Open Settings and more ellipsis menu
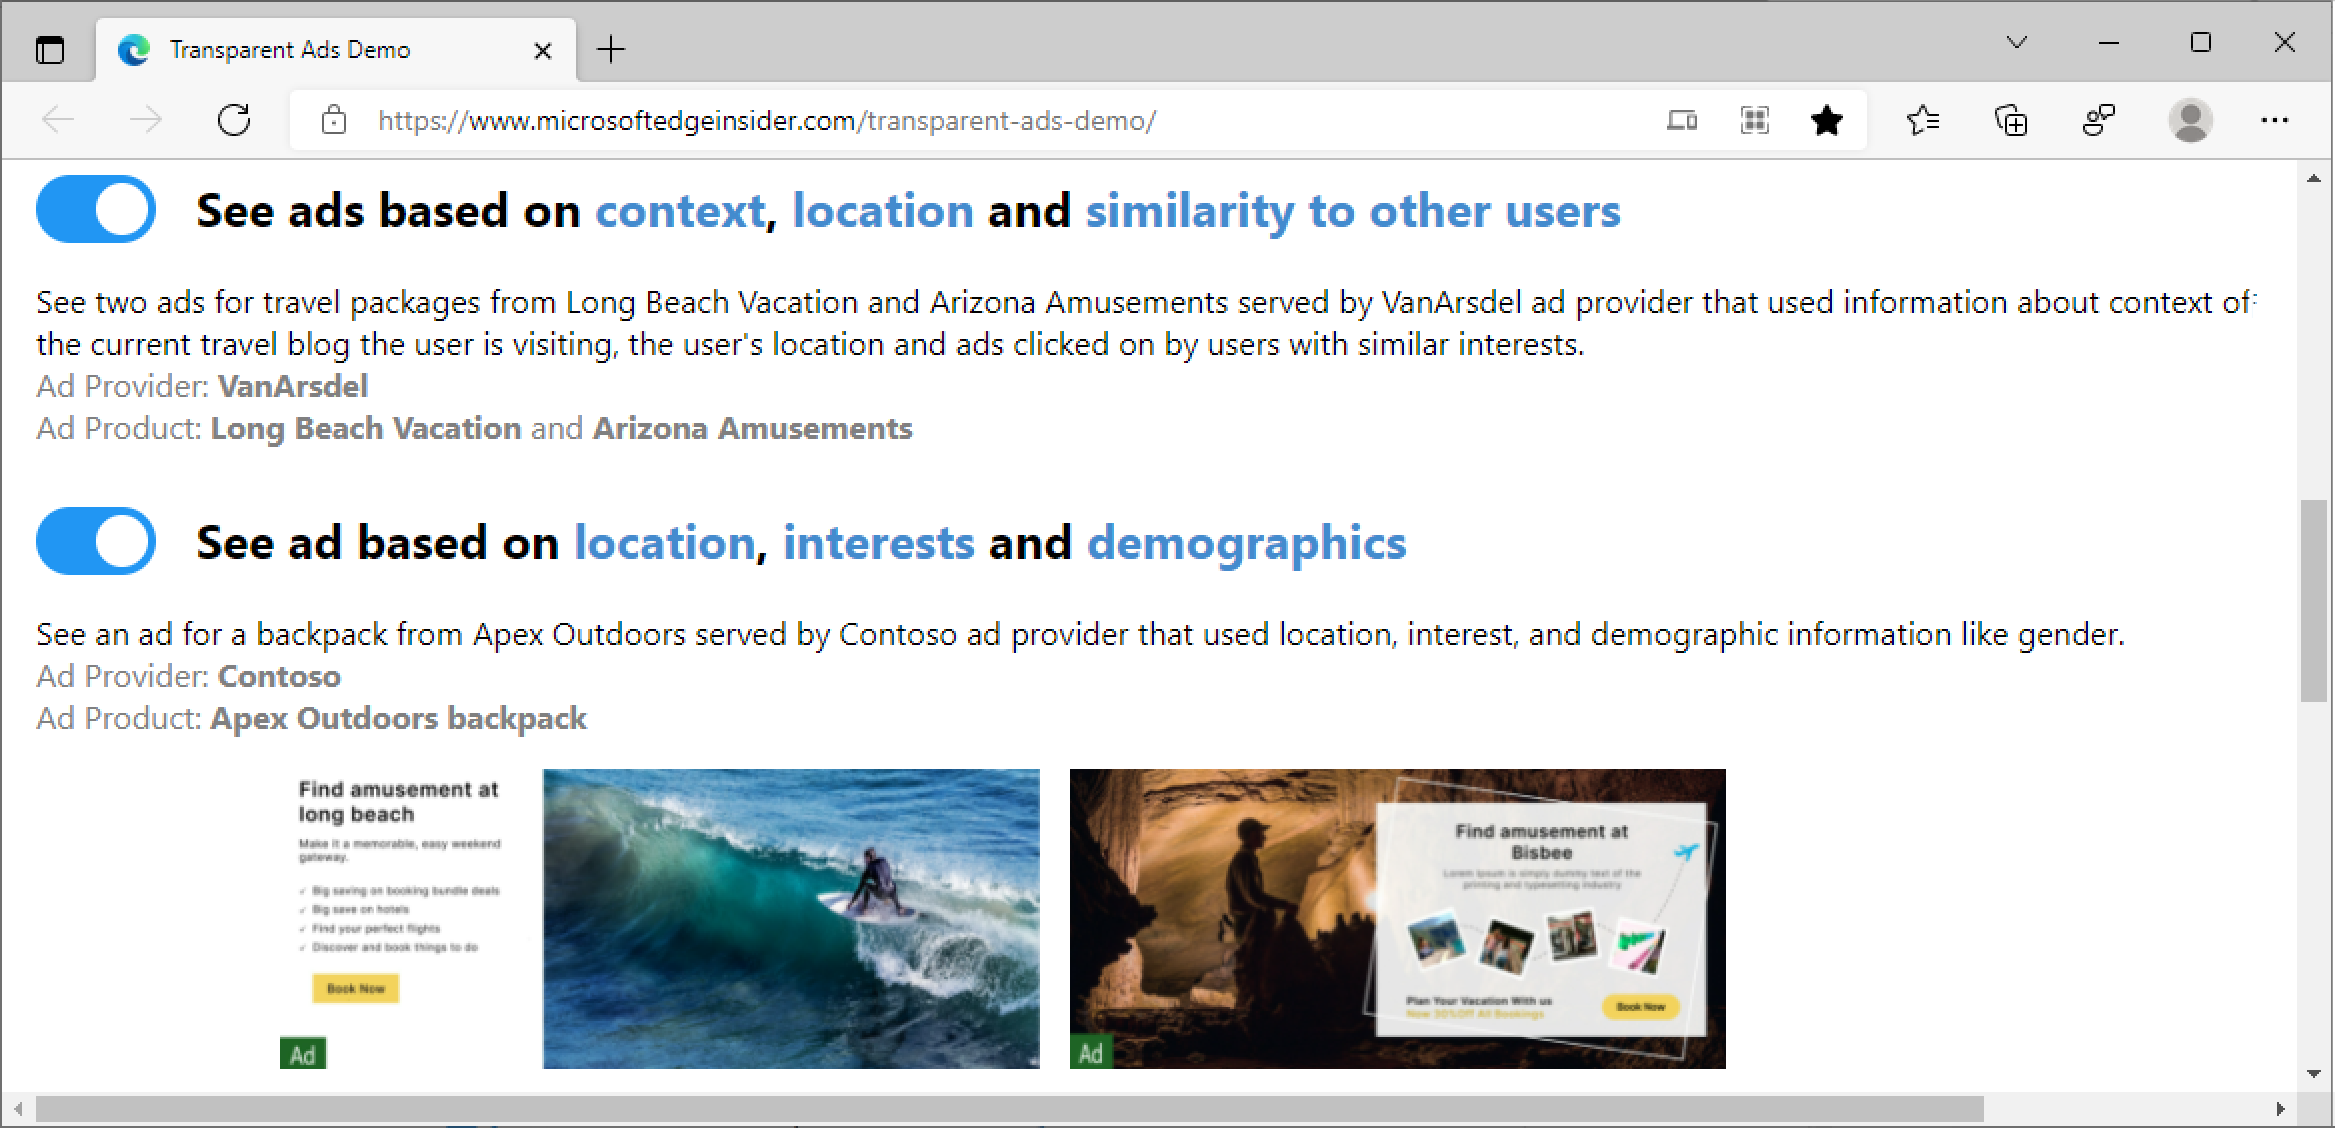The image size is (2335, 1128). coord(2274,120)
